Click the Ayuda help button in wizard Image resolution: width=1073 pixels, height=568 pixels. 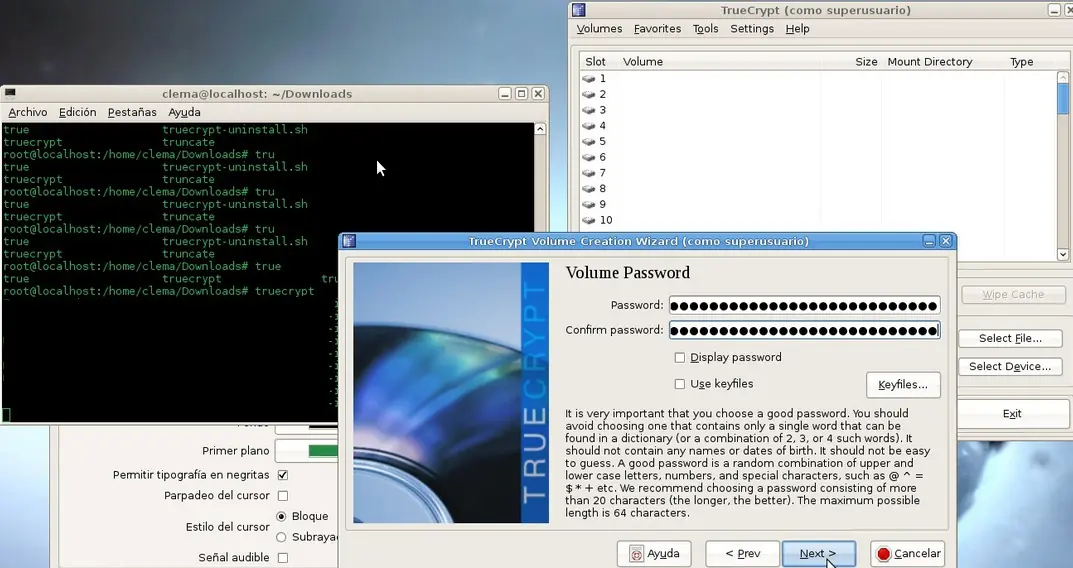(x=653, y=553)
